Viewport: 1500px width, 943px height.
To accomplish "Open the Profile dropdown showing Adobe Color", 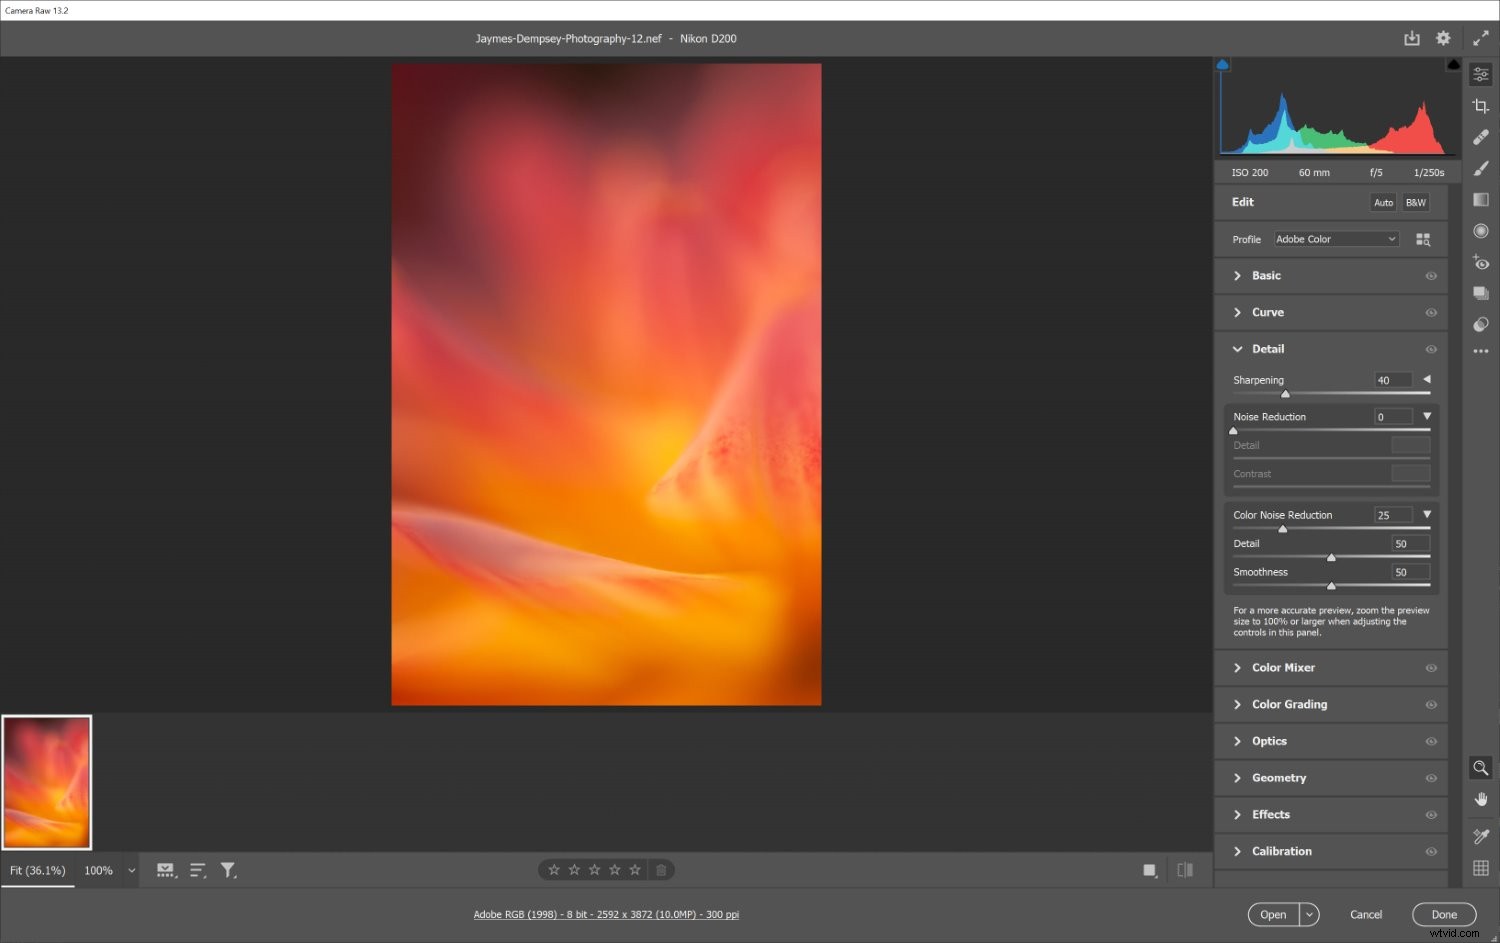I will coord(1336,239).
